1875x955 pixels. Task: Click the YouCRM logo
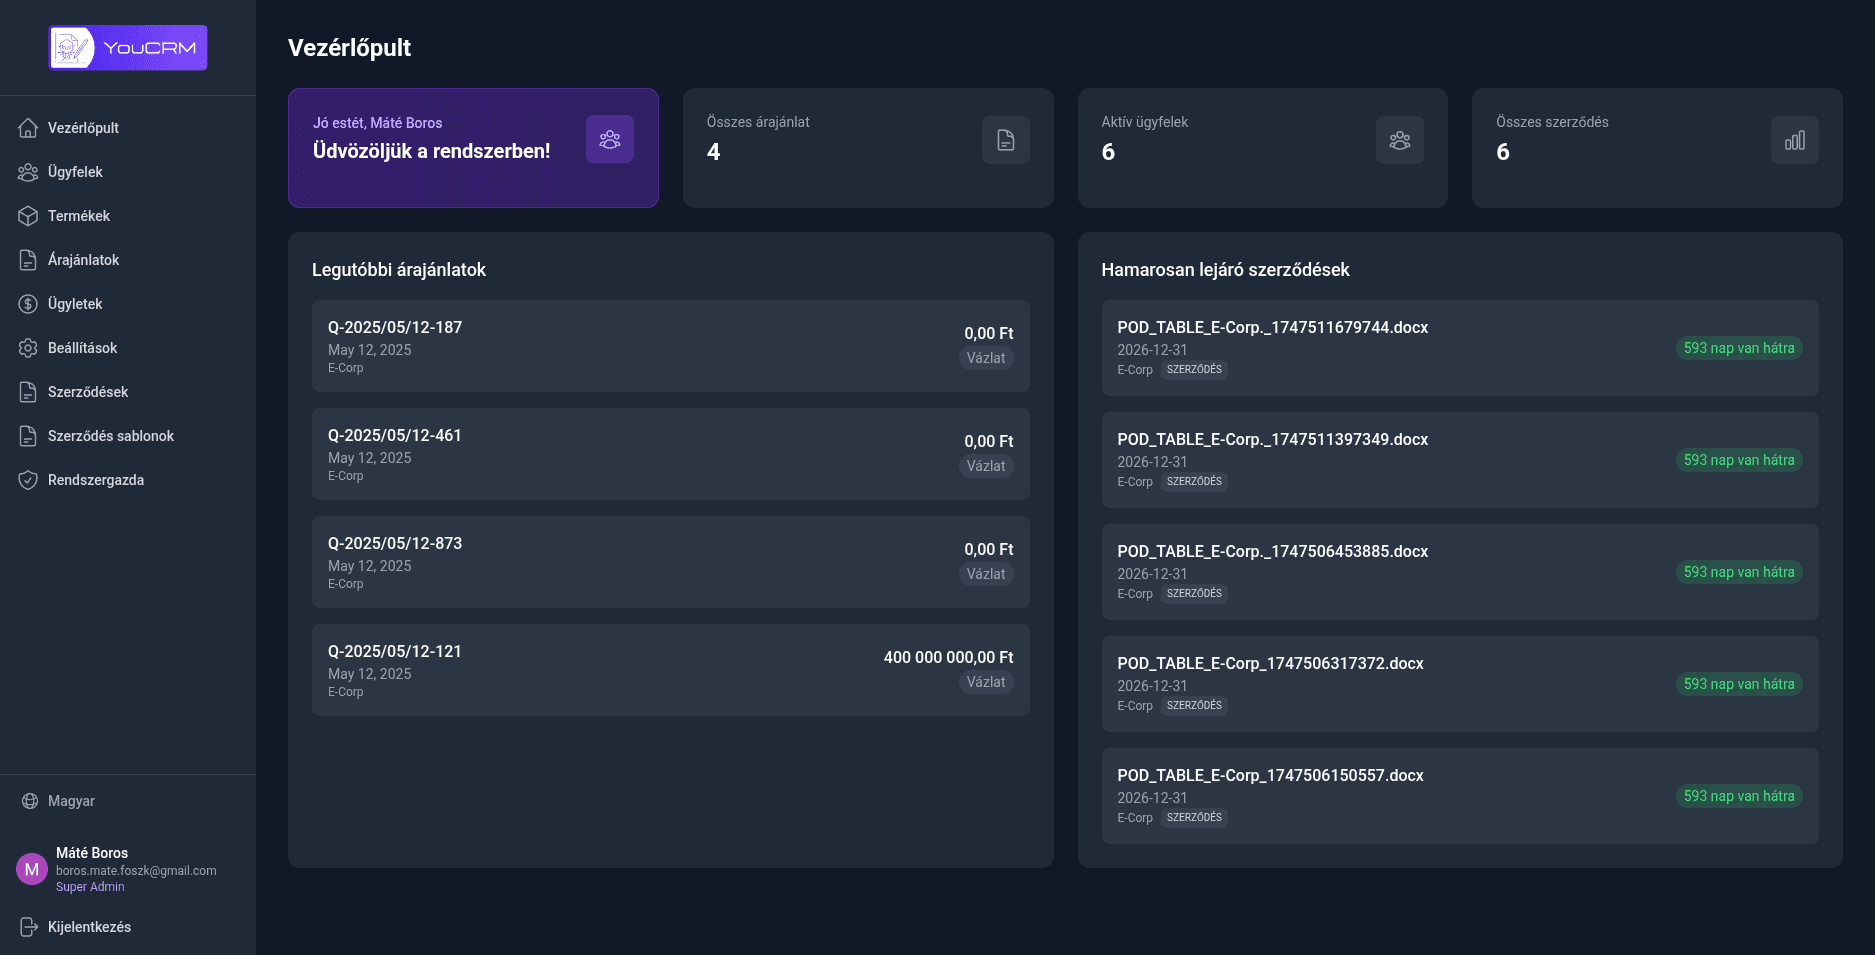click(x=128, y=48)
